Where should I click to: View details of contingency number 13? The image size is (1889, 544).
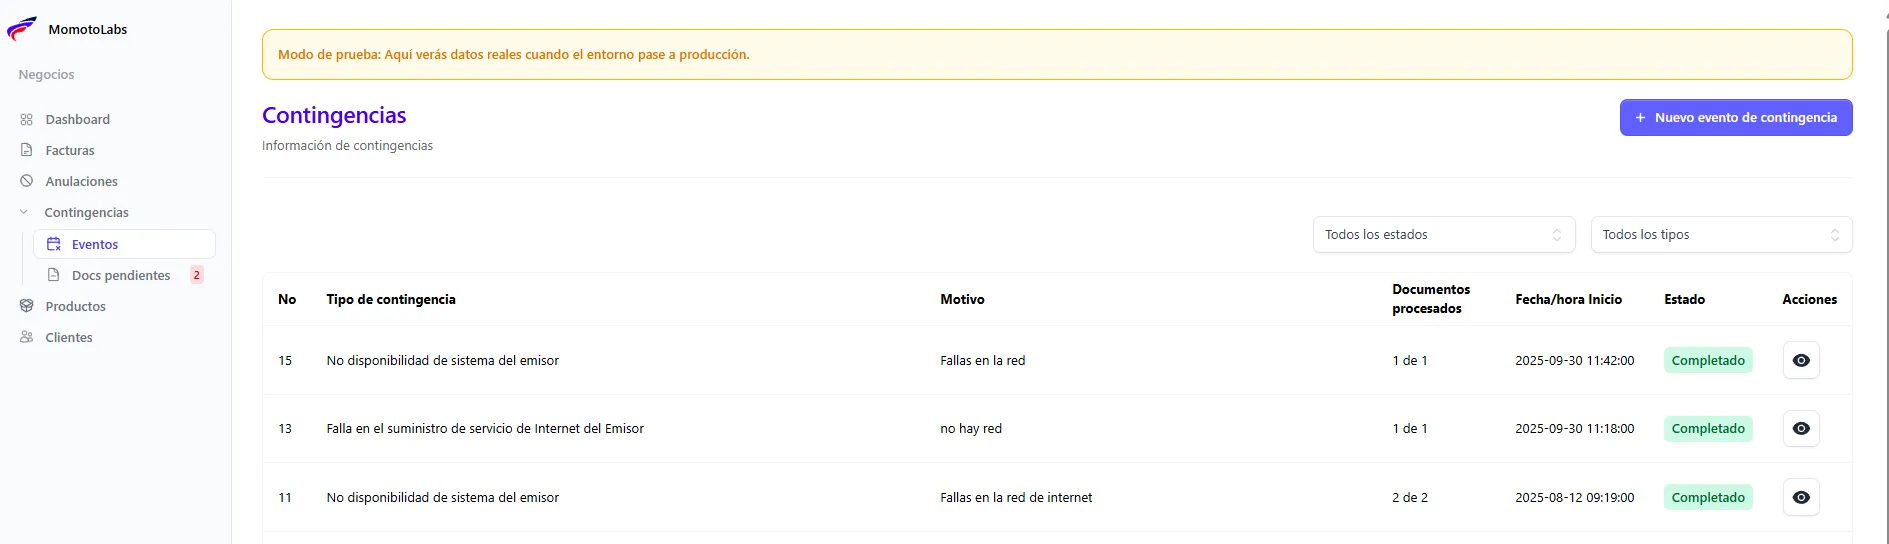tap(1800, 428)
